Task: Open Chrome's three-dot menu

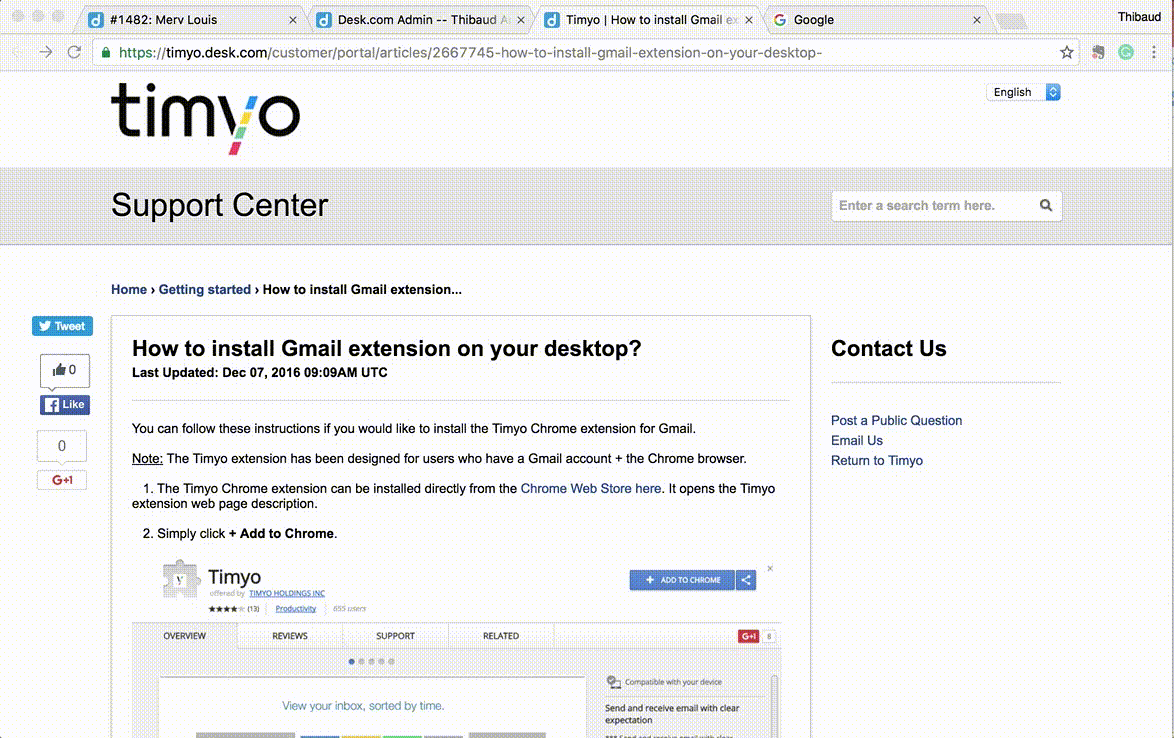Action: pos(1153,52)
